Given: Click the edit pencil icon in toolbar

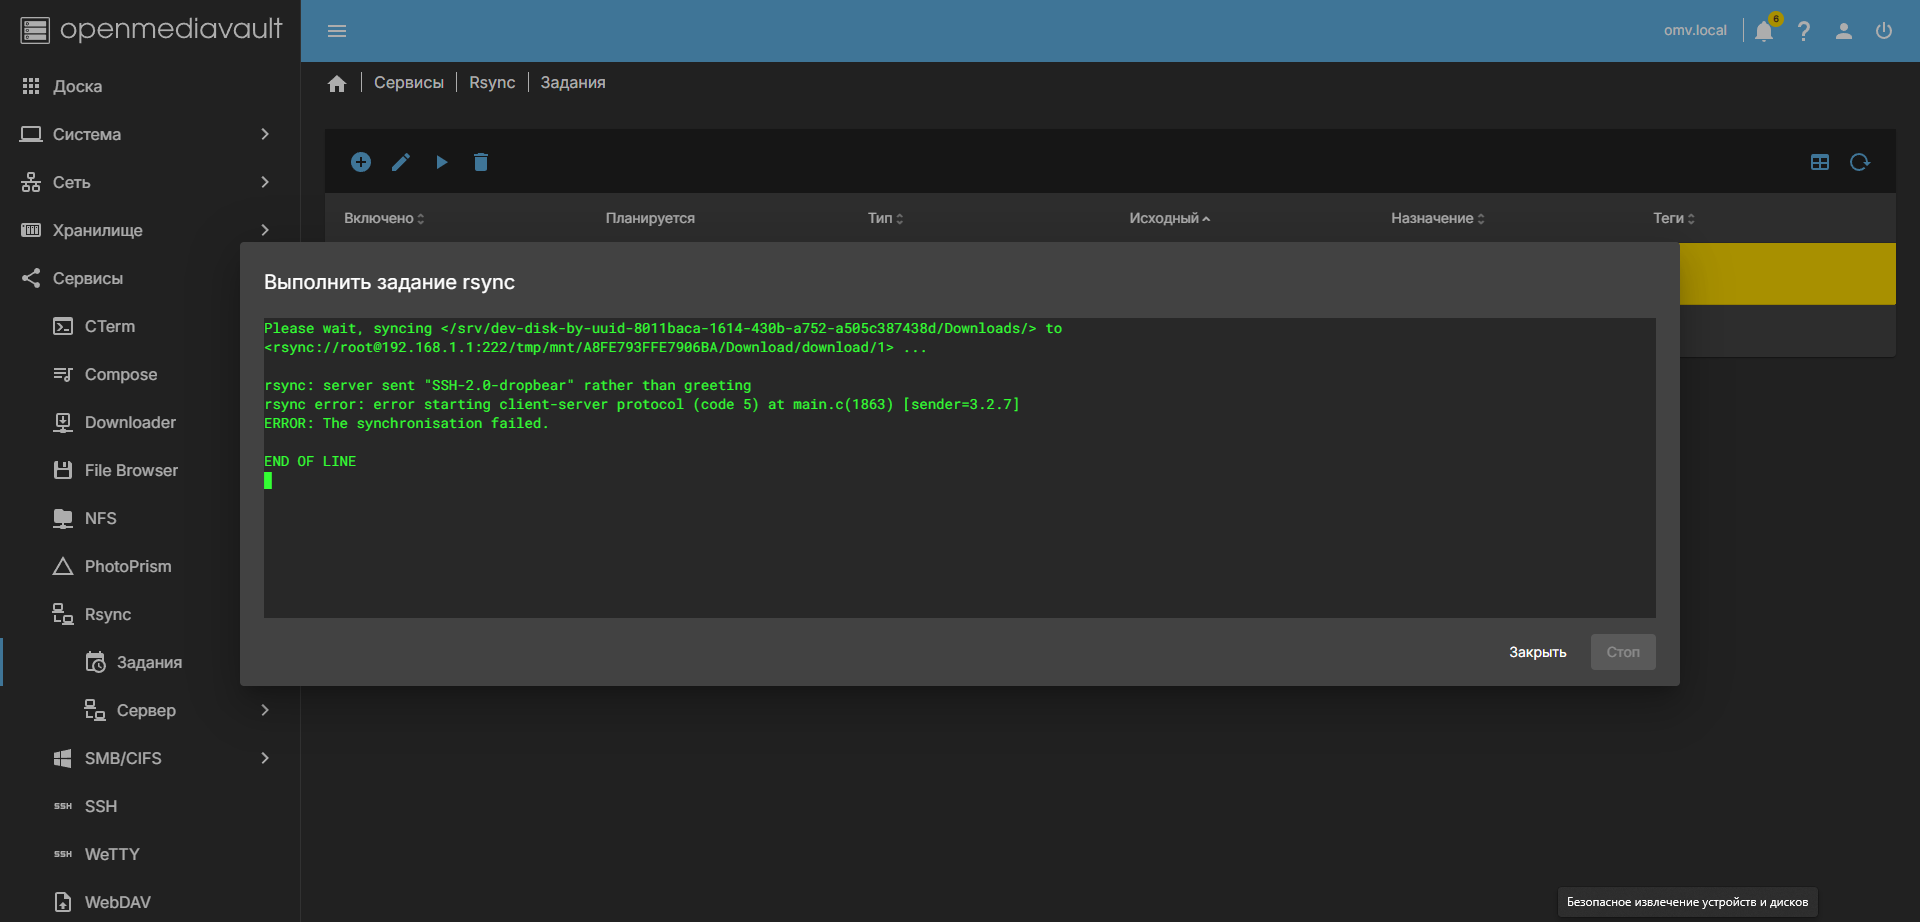Looking at the screenshot, I should point(401,162).
